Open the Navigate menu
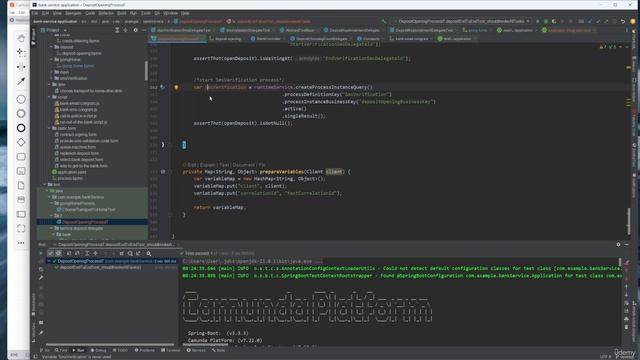This screenshot has height=360, width=640. pos(73,13)
